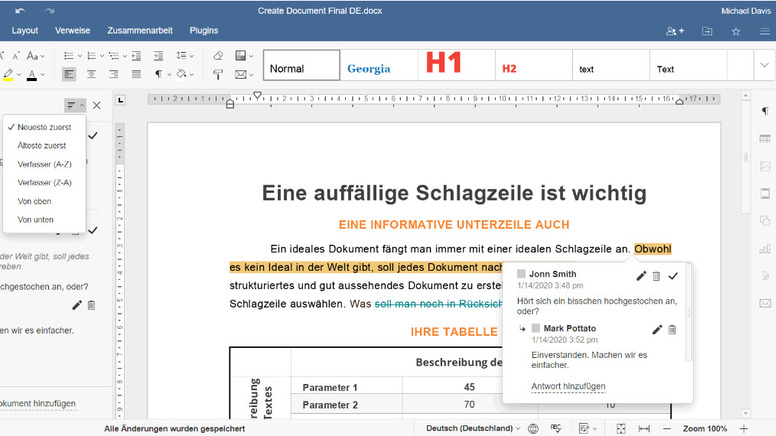Expand the styles gallery chevron

pos(765,65)
